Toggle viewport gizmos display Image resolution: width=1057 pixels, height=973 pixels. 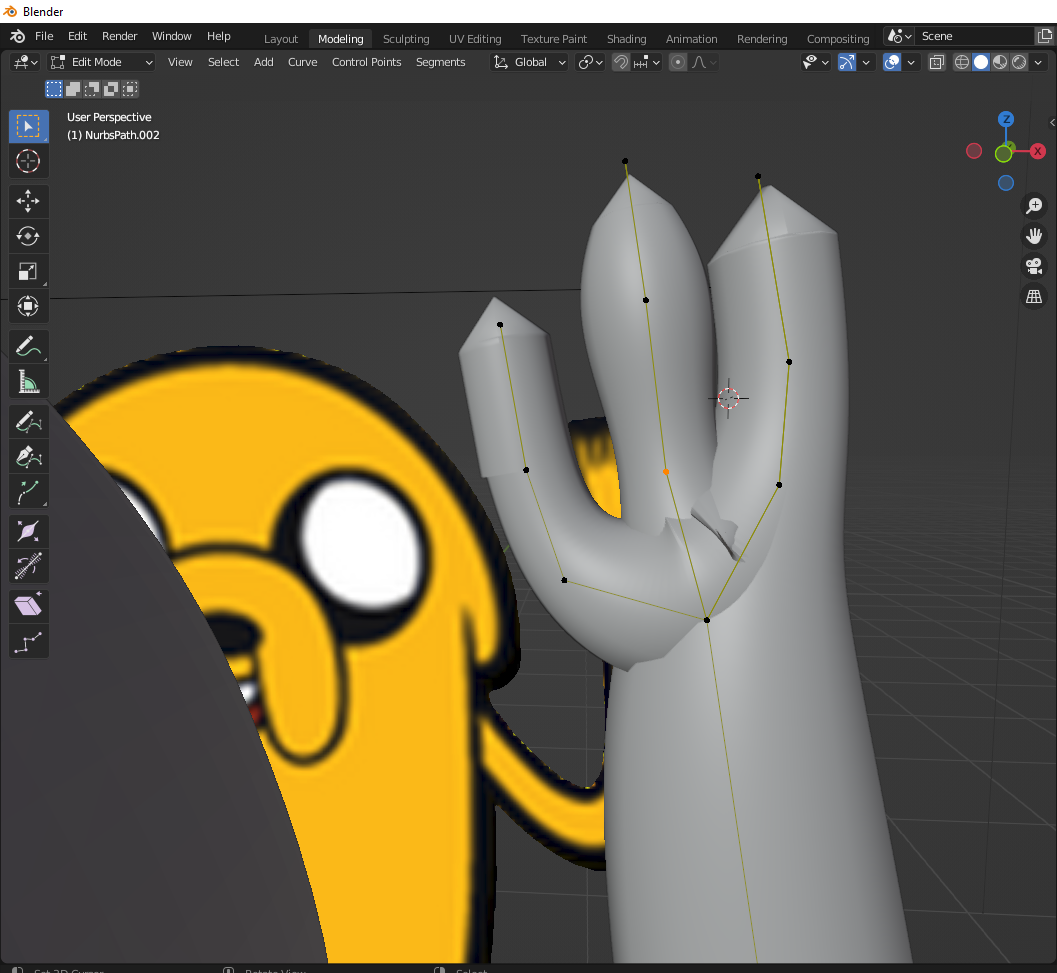tap(847, 63)
